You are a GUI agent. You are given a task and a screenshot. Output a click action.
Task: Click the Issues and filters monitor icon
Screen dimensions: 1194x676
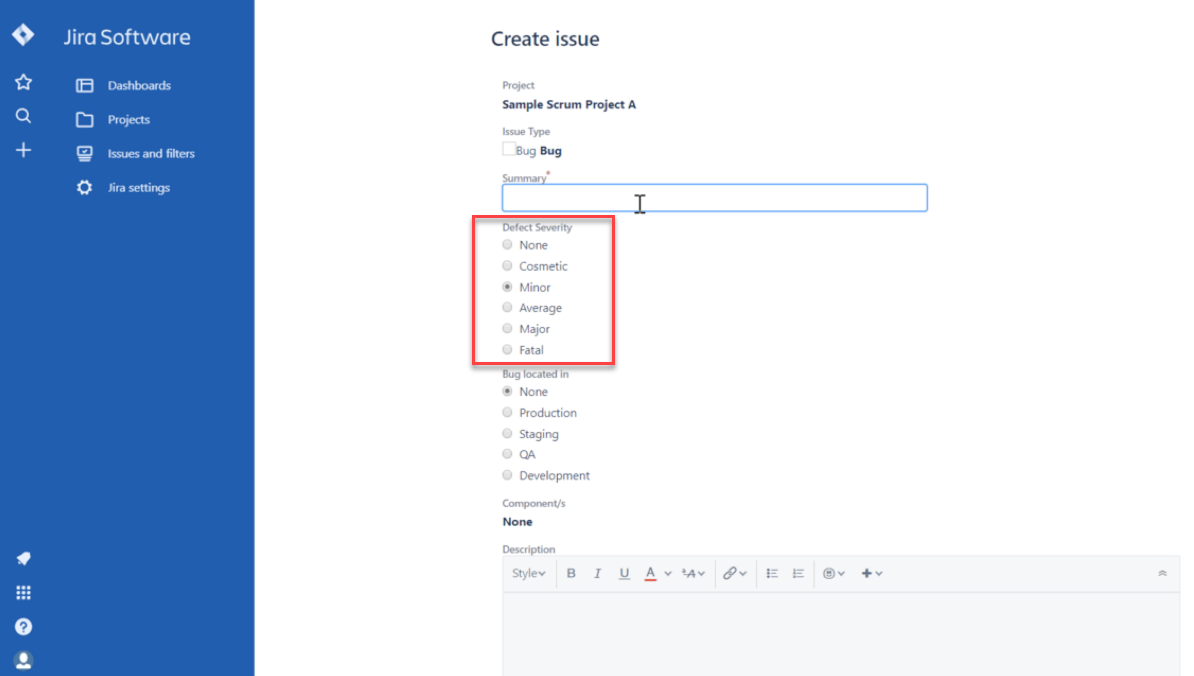85,154
